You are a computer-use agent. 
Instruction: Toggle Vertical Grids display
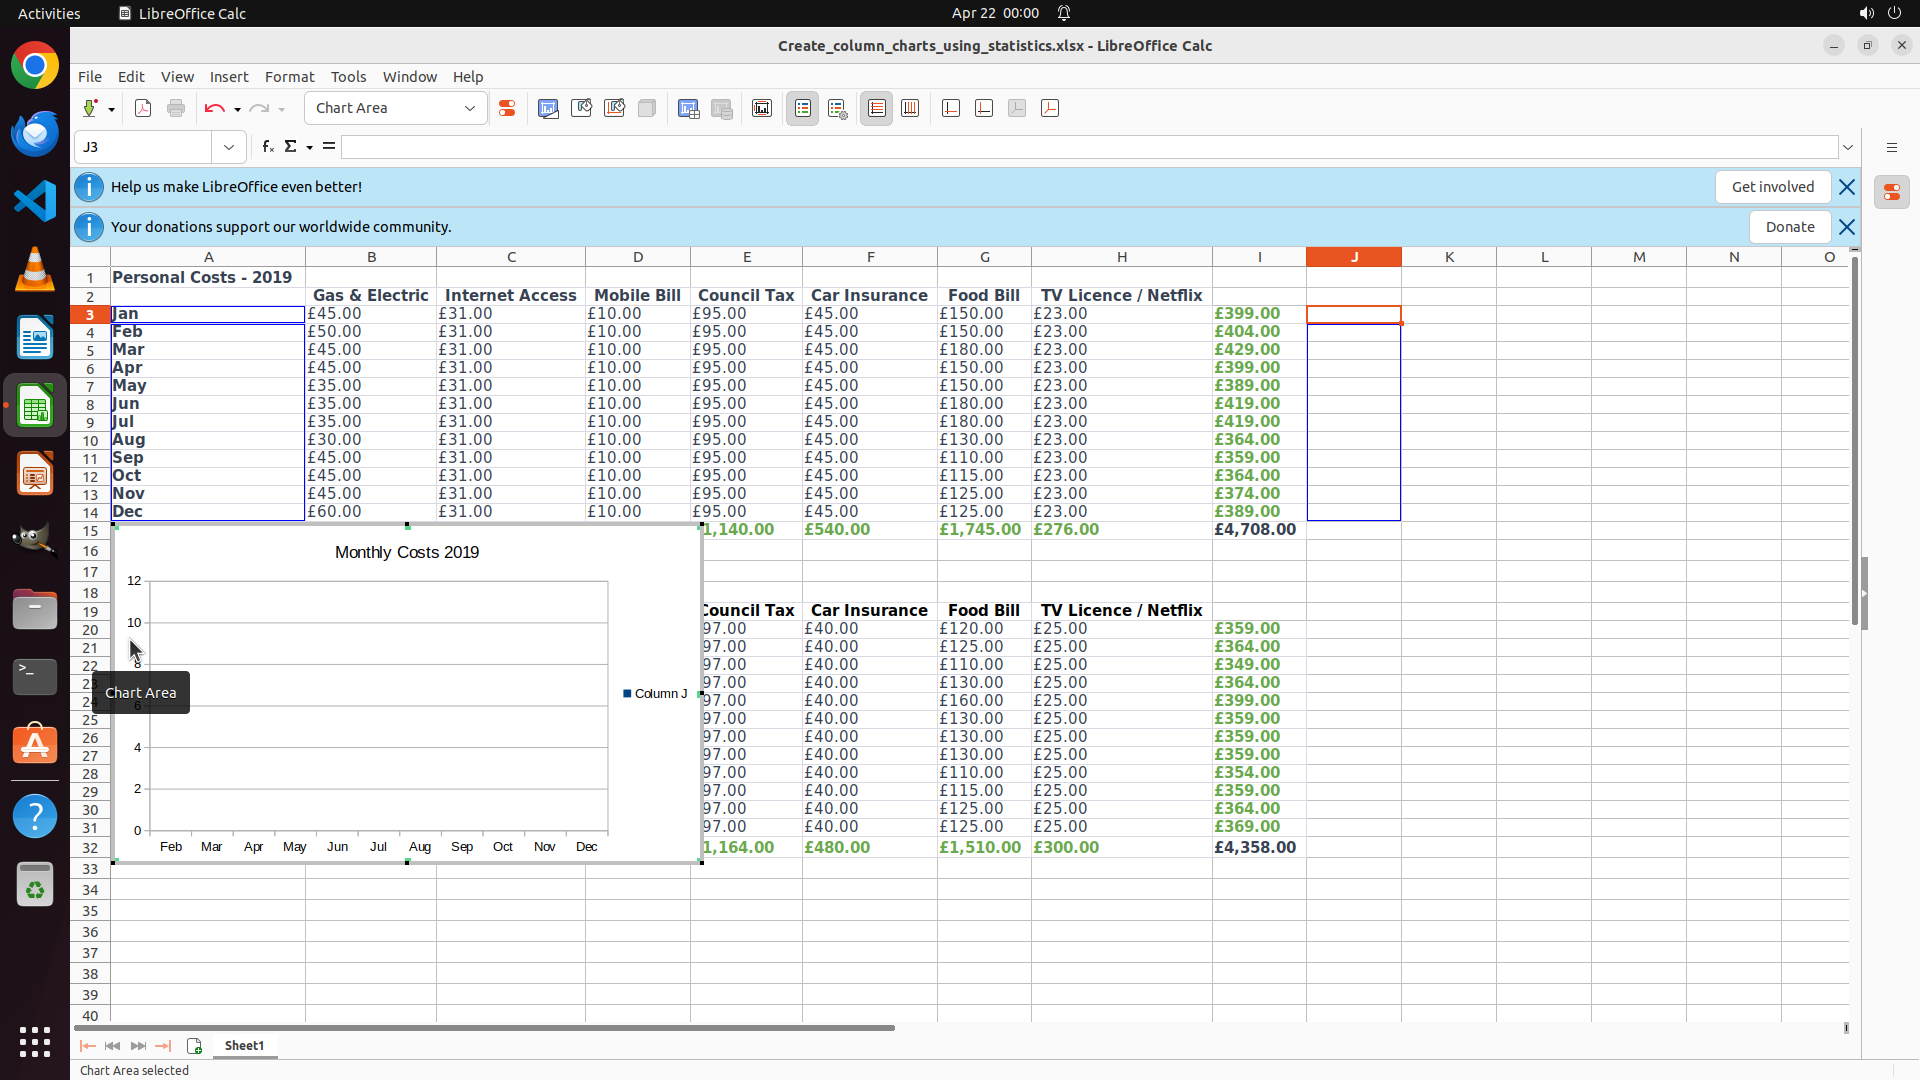(x=910, y=109)
